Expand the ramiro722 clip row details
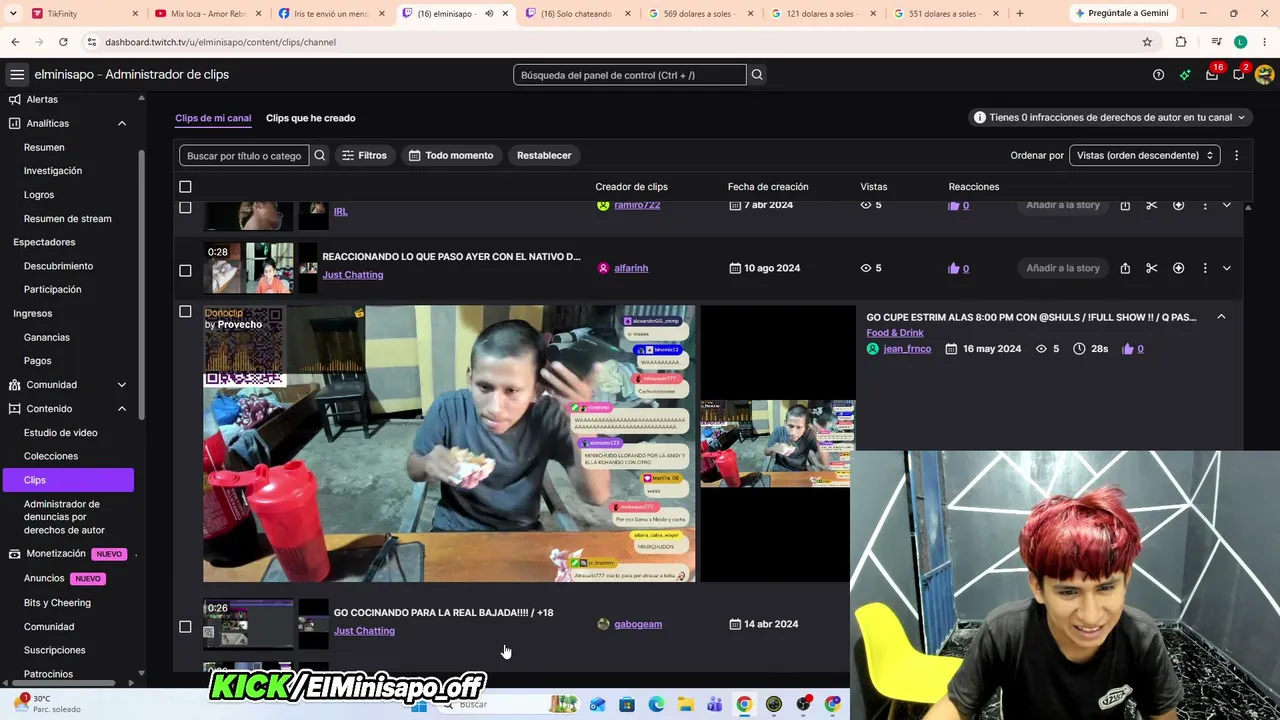1280x720 pixels. tap(1227, 205)
